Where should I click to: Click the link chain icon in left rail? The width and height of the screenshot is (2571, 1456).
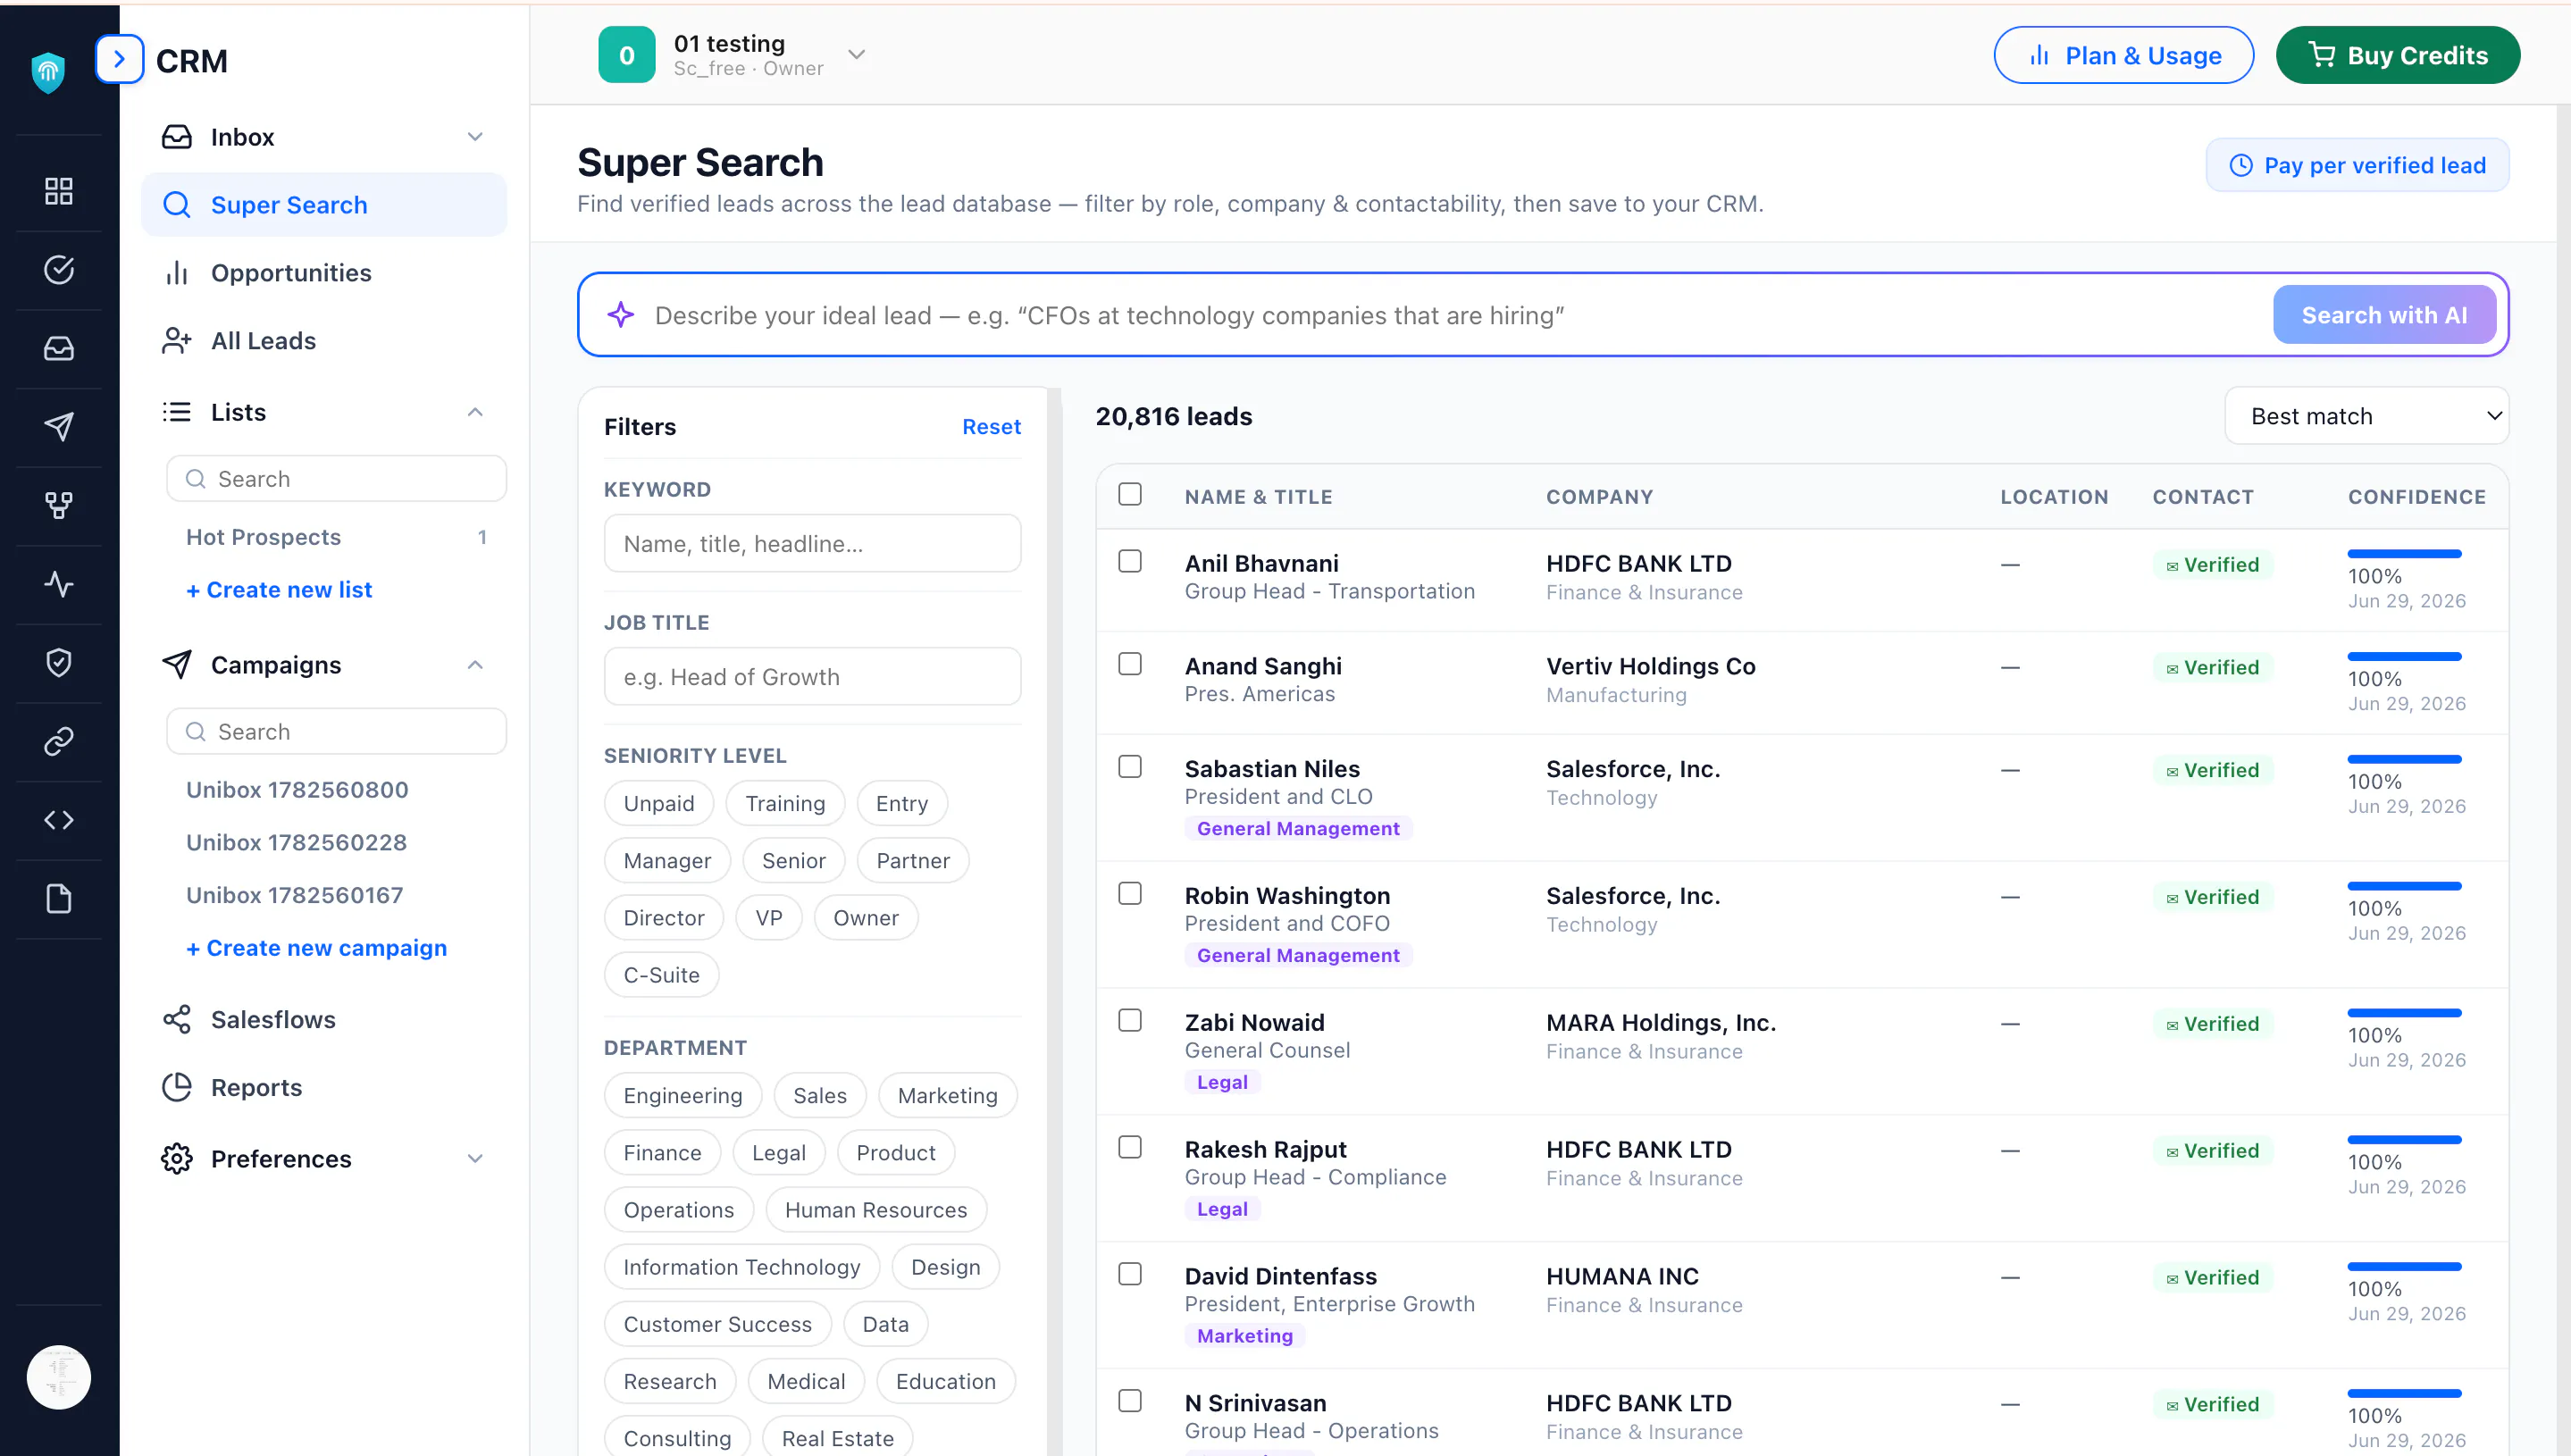pyautogui.click(x=59, y=741)
